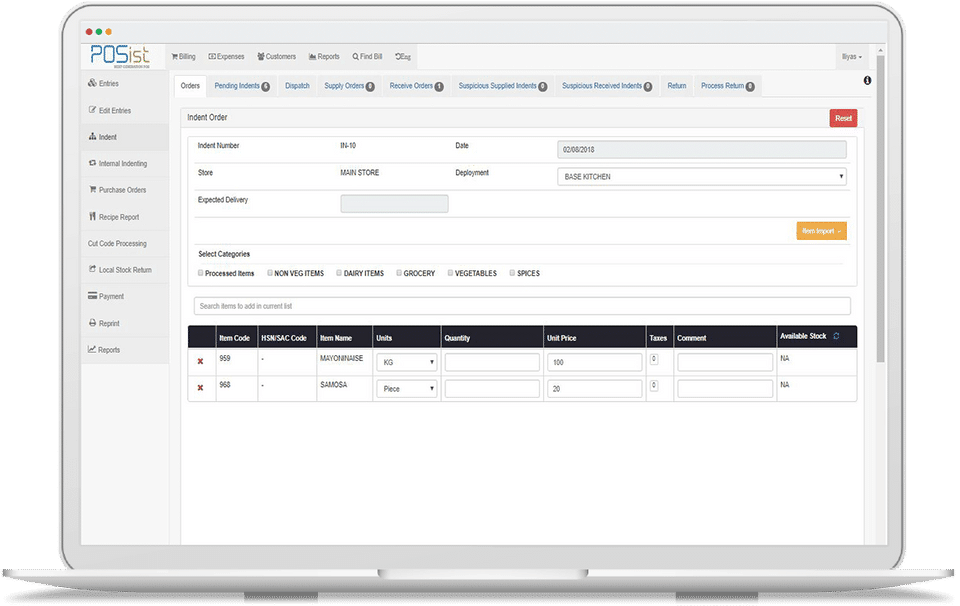
Task: Open the Item Import dropdown button
Action: click(821, 231)
